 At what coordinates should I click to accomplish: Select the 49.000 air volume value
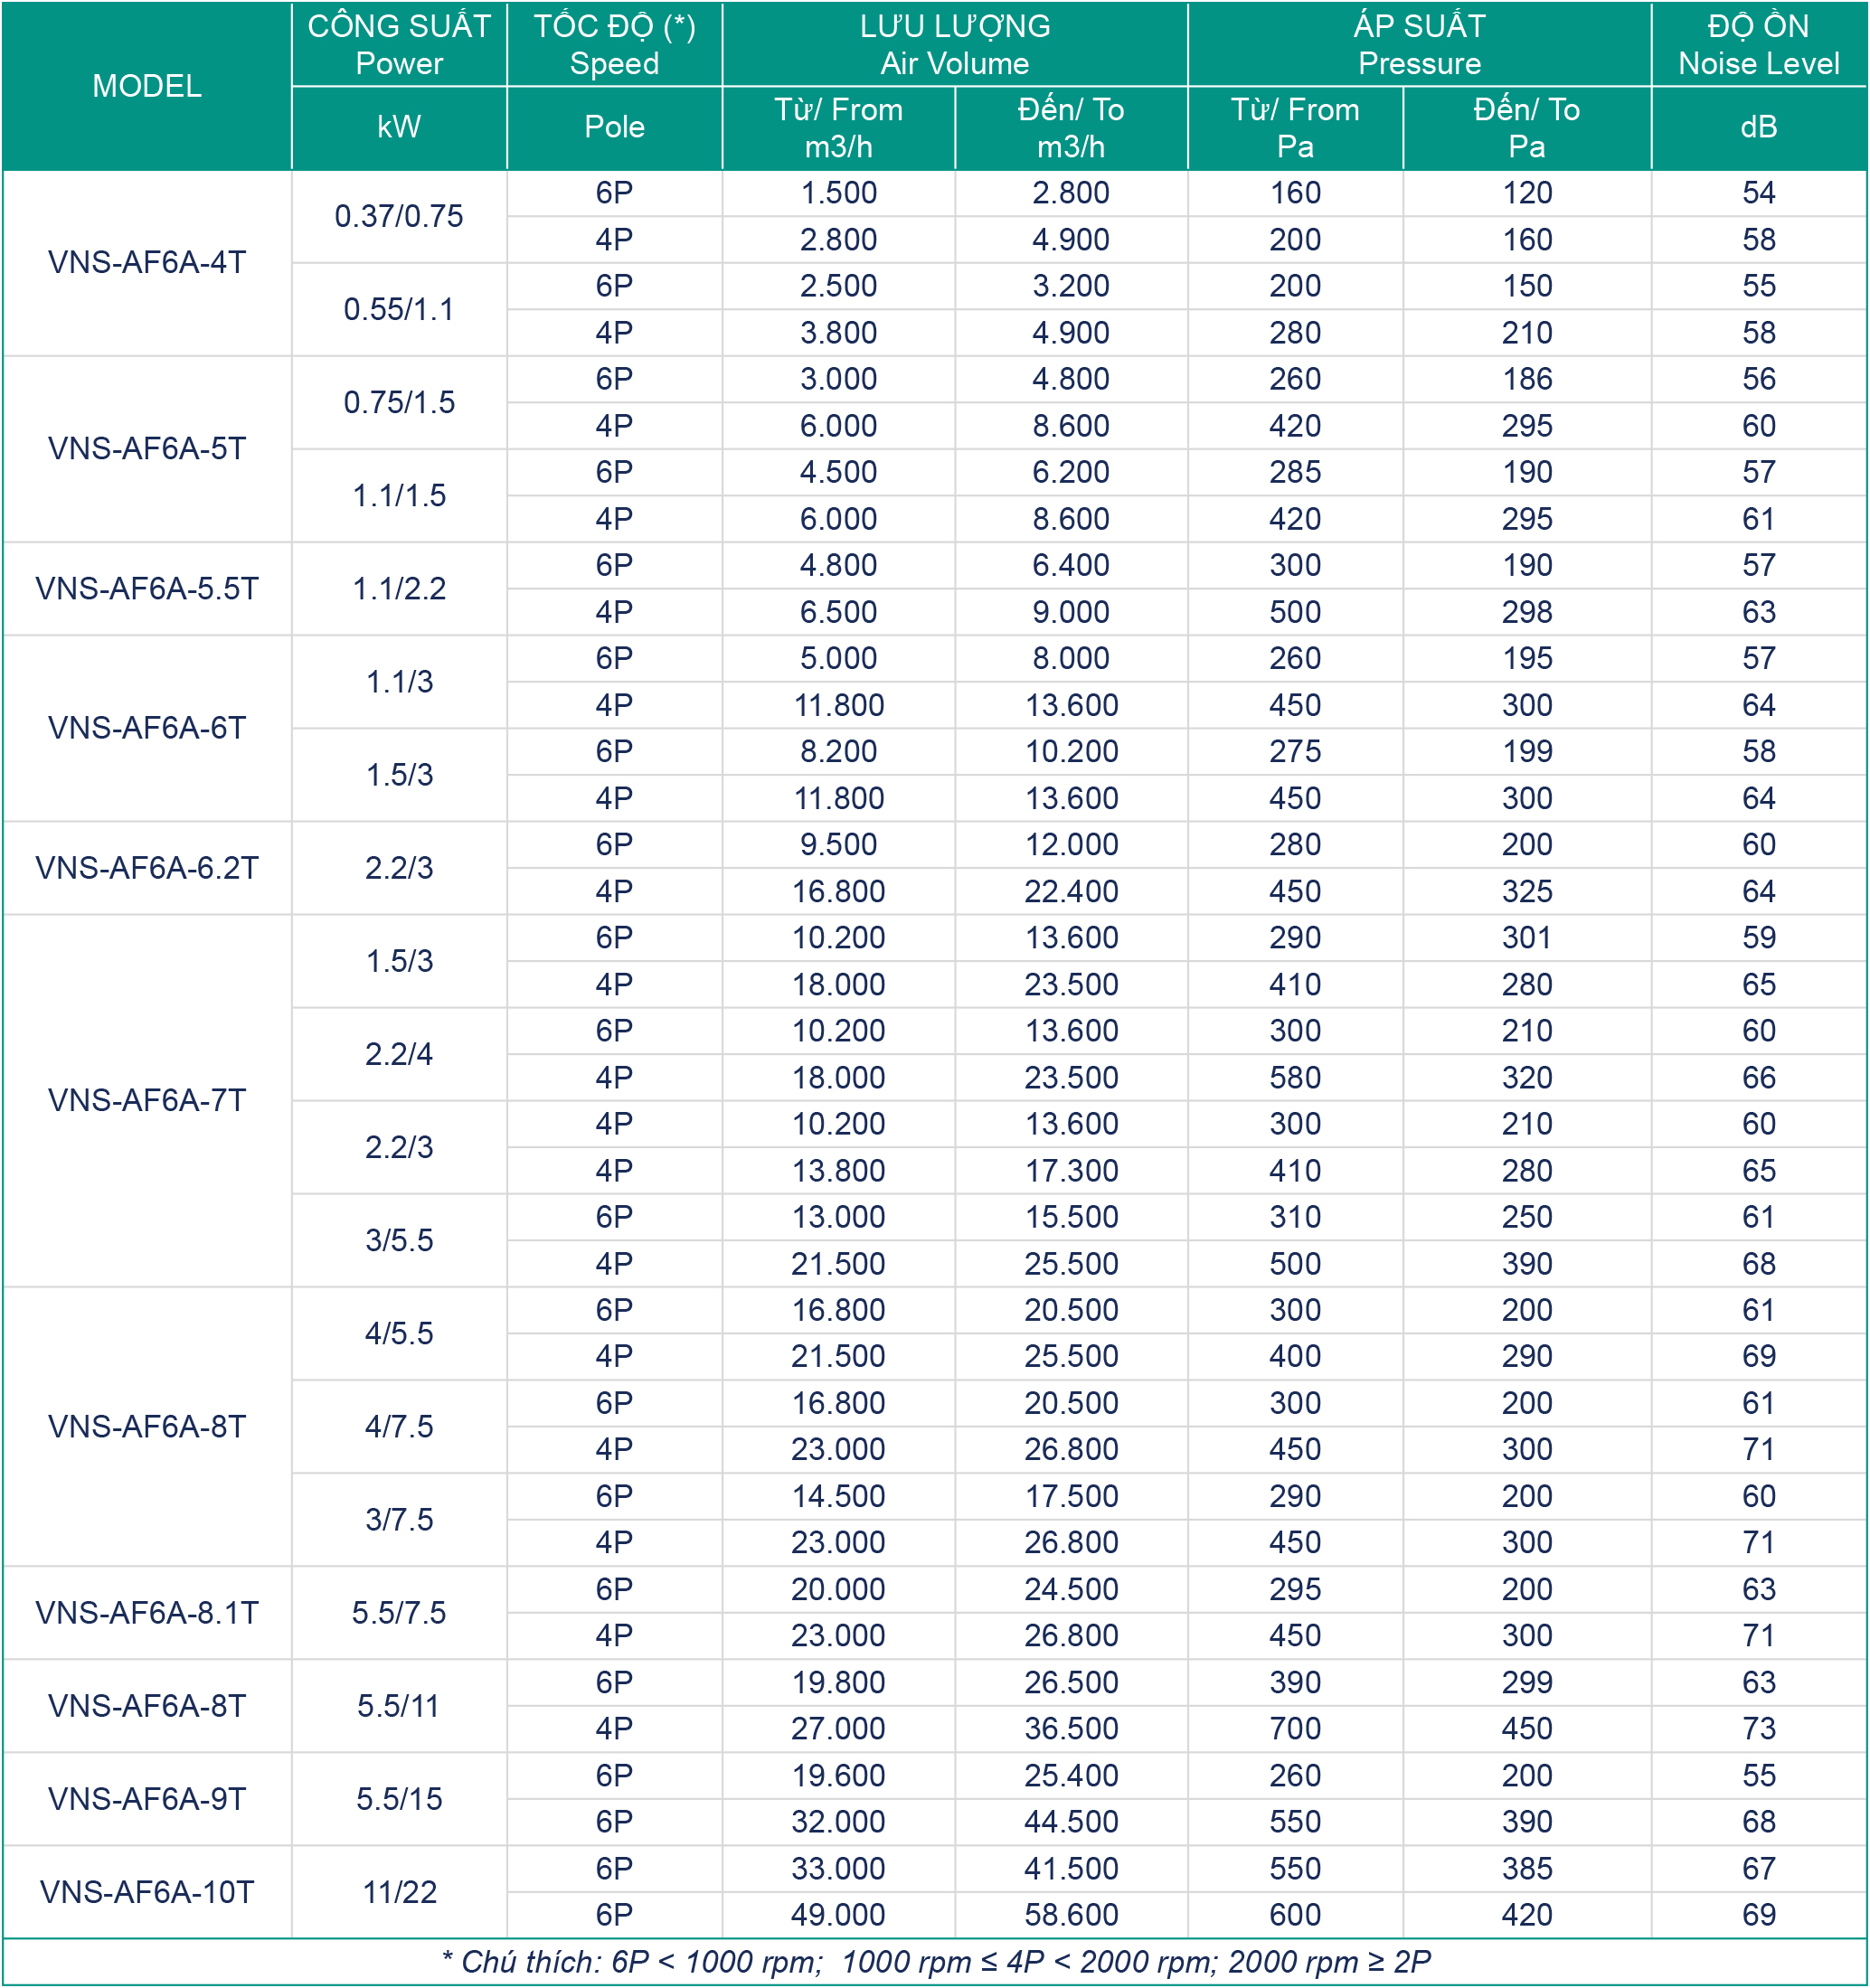(x=838, y=1915)
